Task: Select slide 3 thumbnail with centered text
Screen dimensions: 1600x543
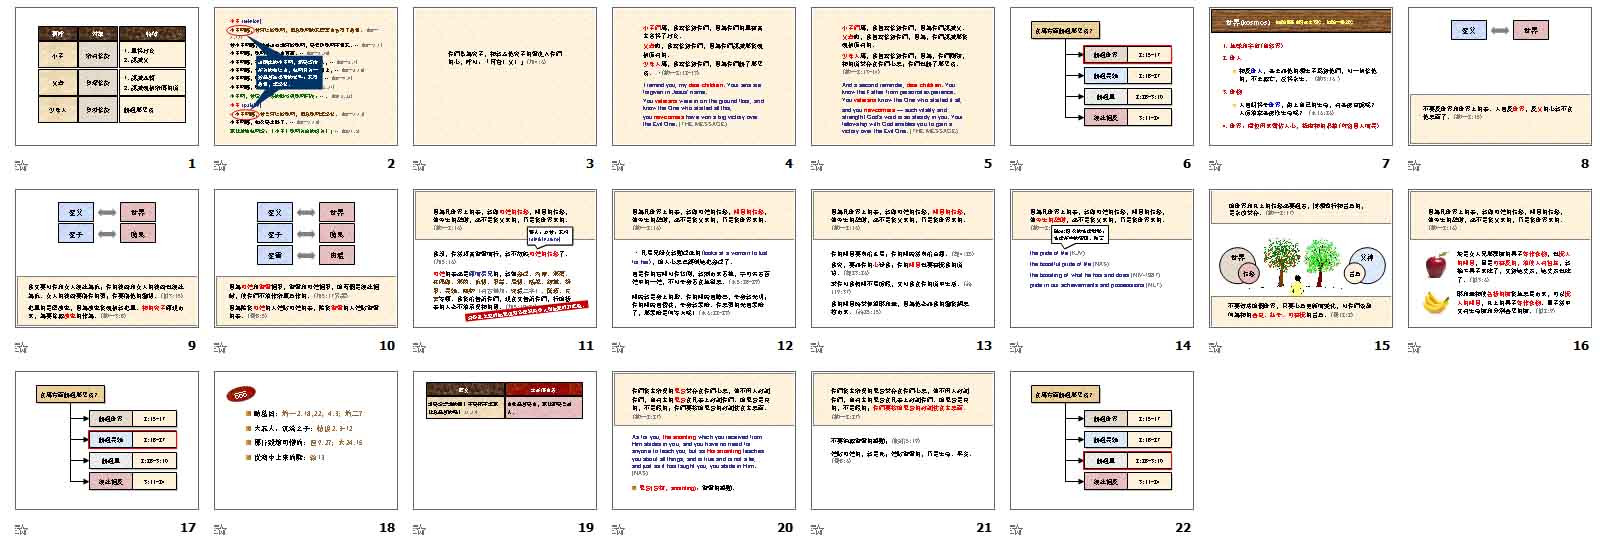Action: tap(505, 77)
